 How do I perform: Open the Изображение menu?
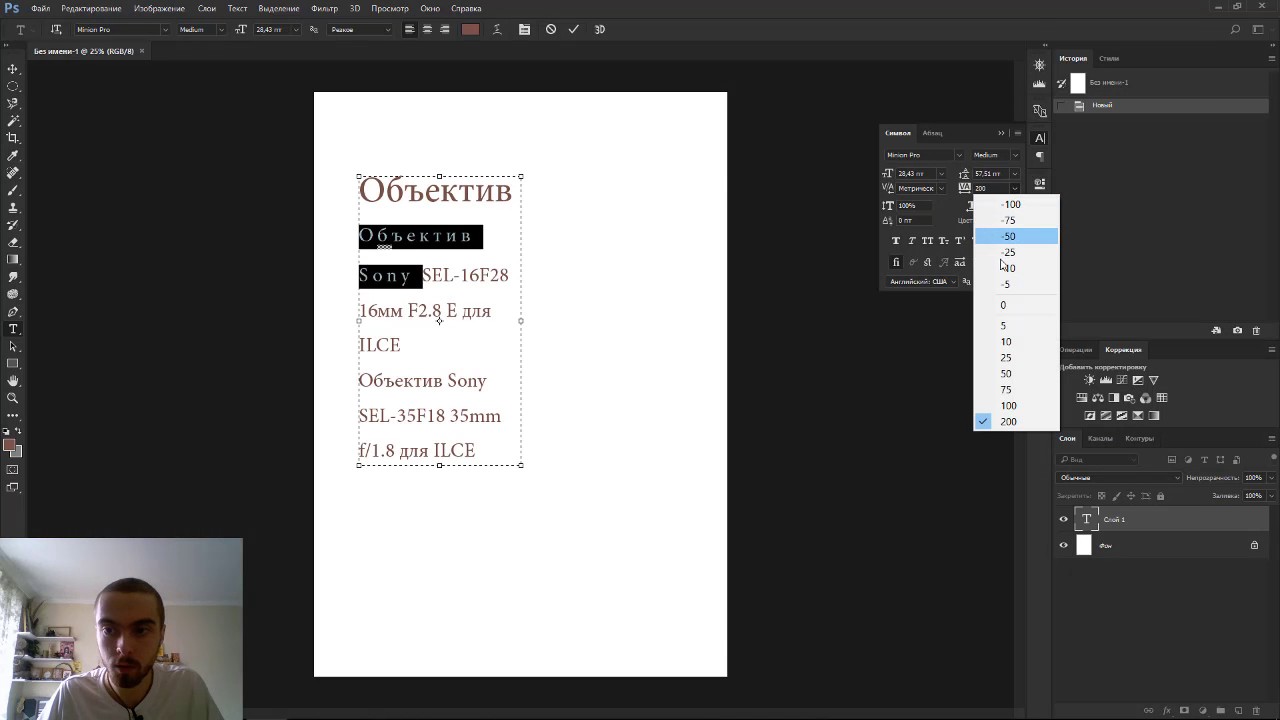pos(159,8)
